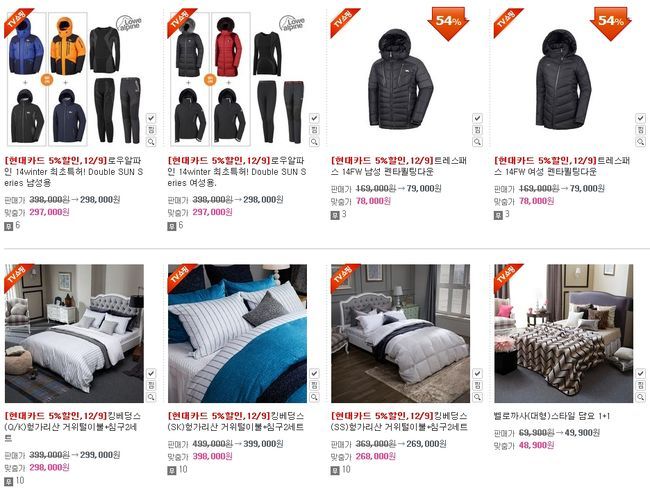Click the white Q/K bedding bedroom thumbnail

(x=74, y=333)
